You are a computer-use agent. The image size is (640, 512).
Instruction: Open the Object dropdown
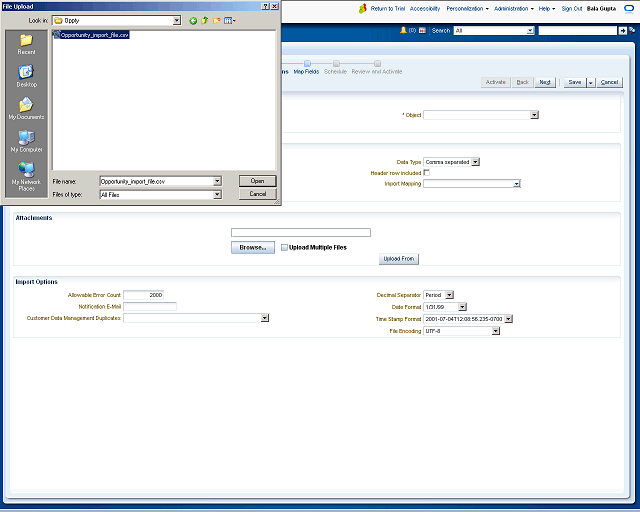[x=534, y=115]
